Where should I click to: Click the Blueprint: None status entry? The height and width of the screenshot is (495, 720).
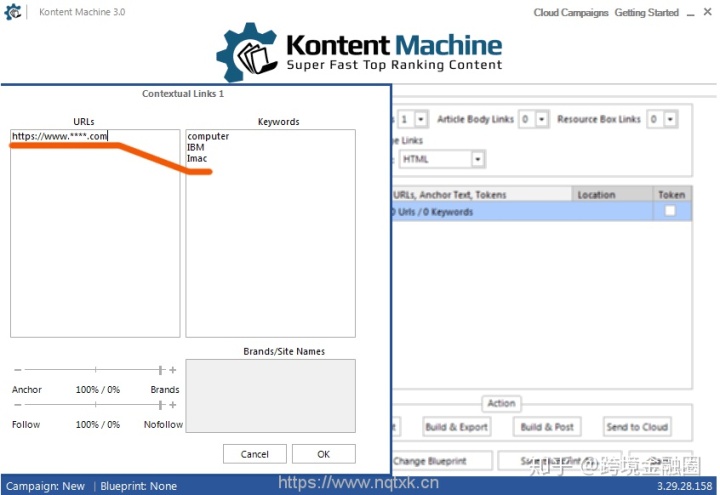pos(139,486)
